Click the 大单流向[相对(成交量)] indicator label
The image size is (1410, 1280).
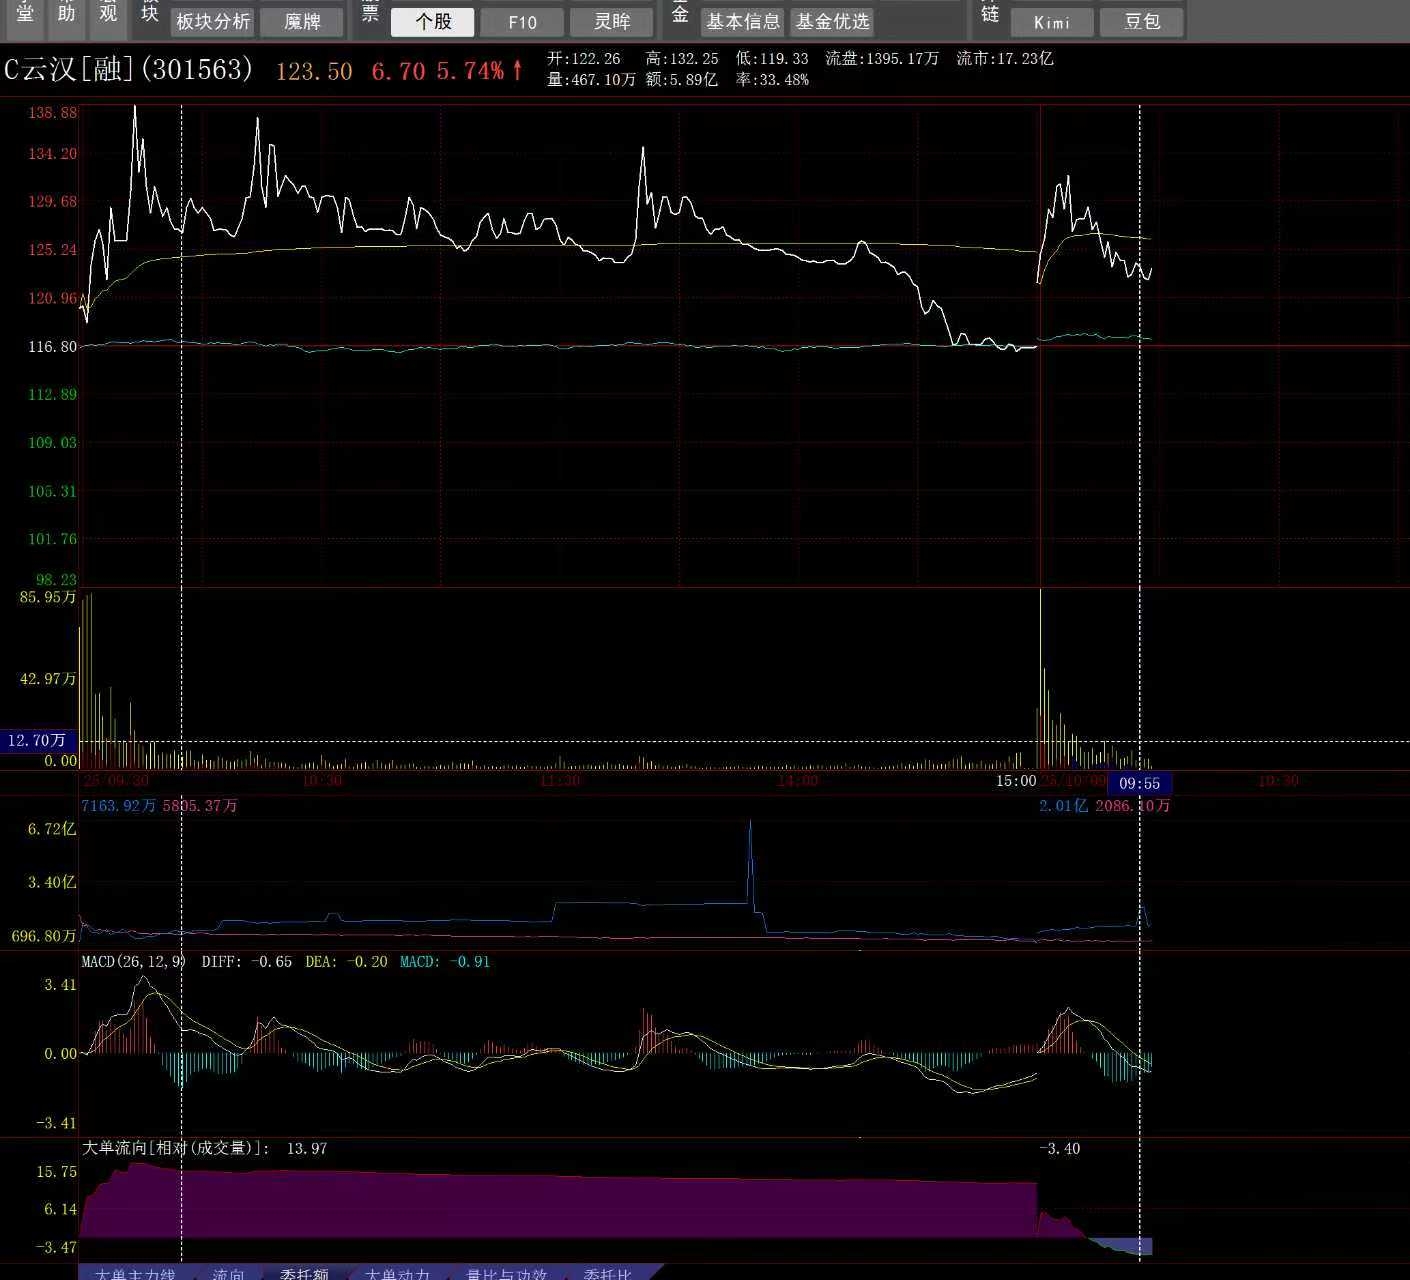(x=175, y=1149)
